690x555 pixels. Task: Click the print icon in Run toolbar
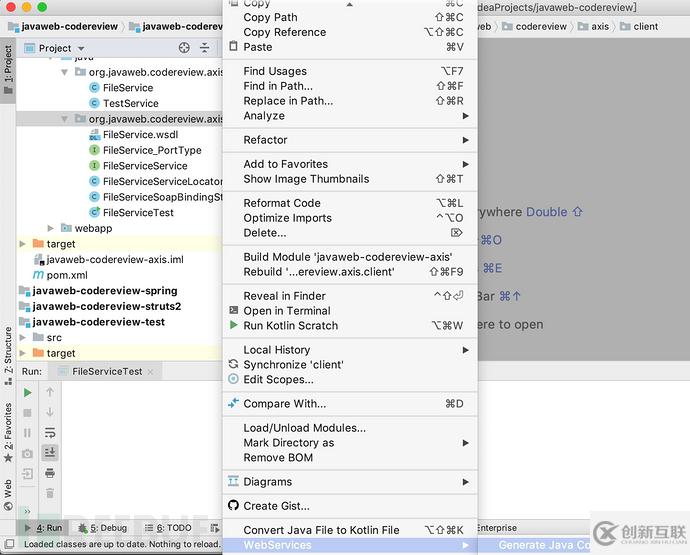click(x=50, y=473)
